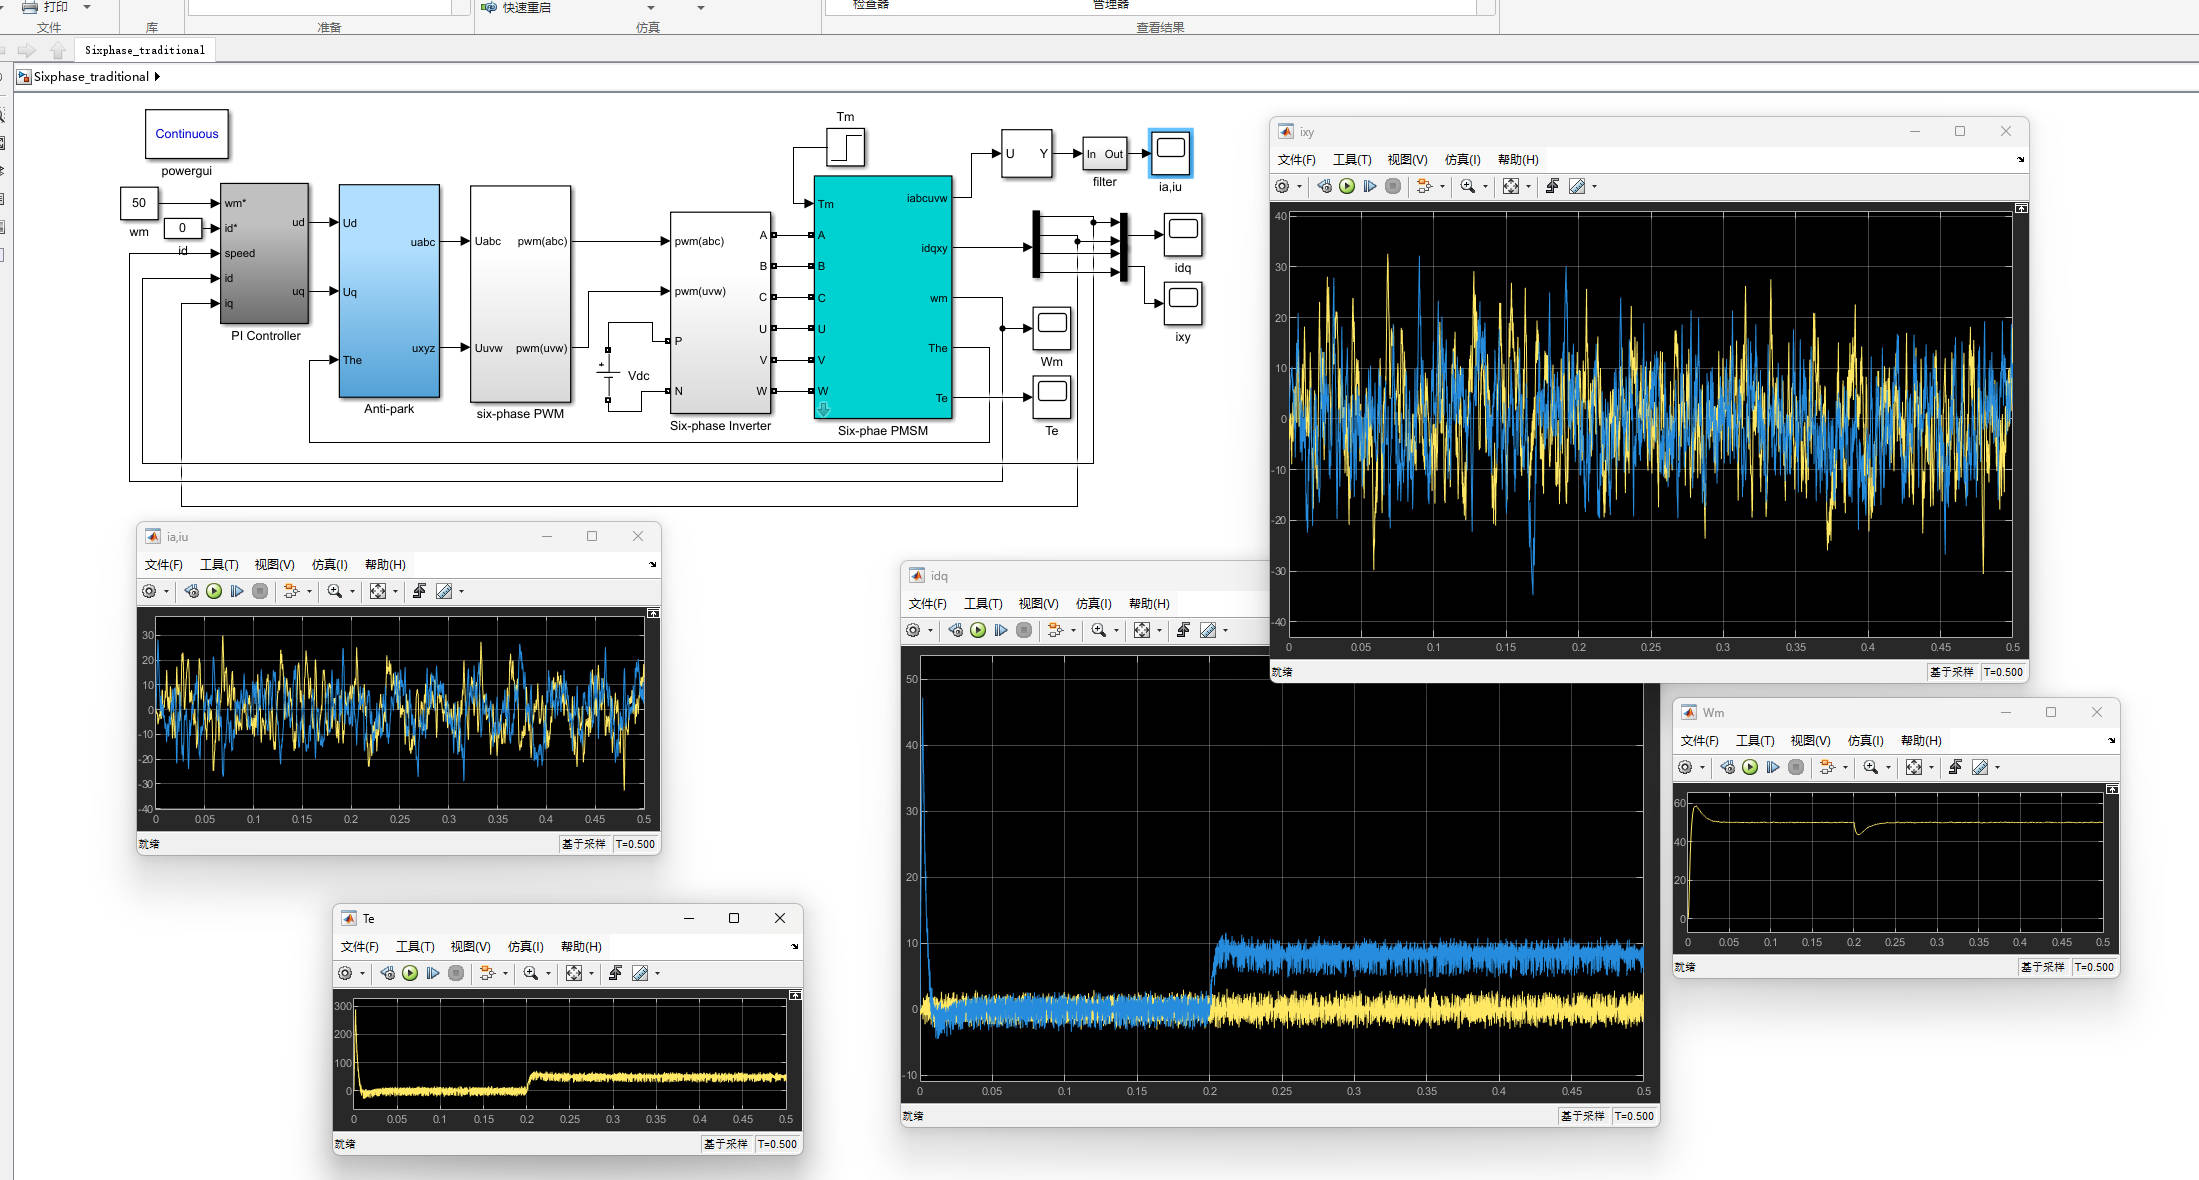Select zoom tool in Wm scope

click(1870, 767)
